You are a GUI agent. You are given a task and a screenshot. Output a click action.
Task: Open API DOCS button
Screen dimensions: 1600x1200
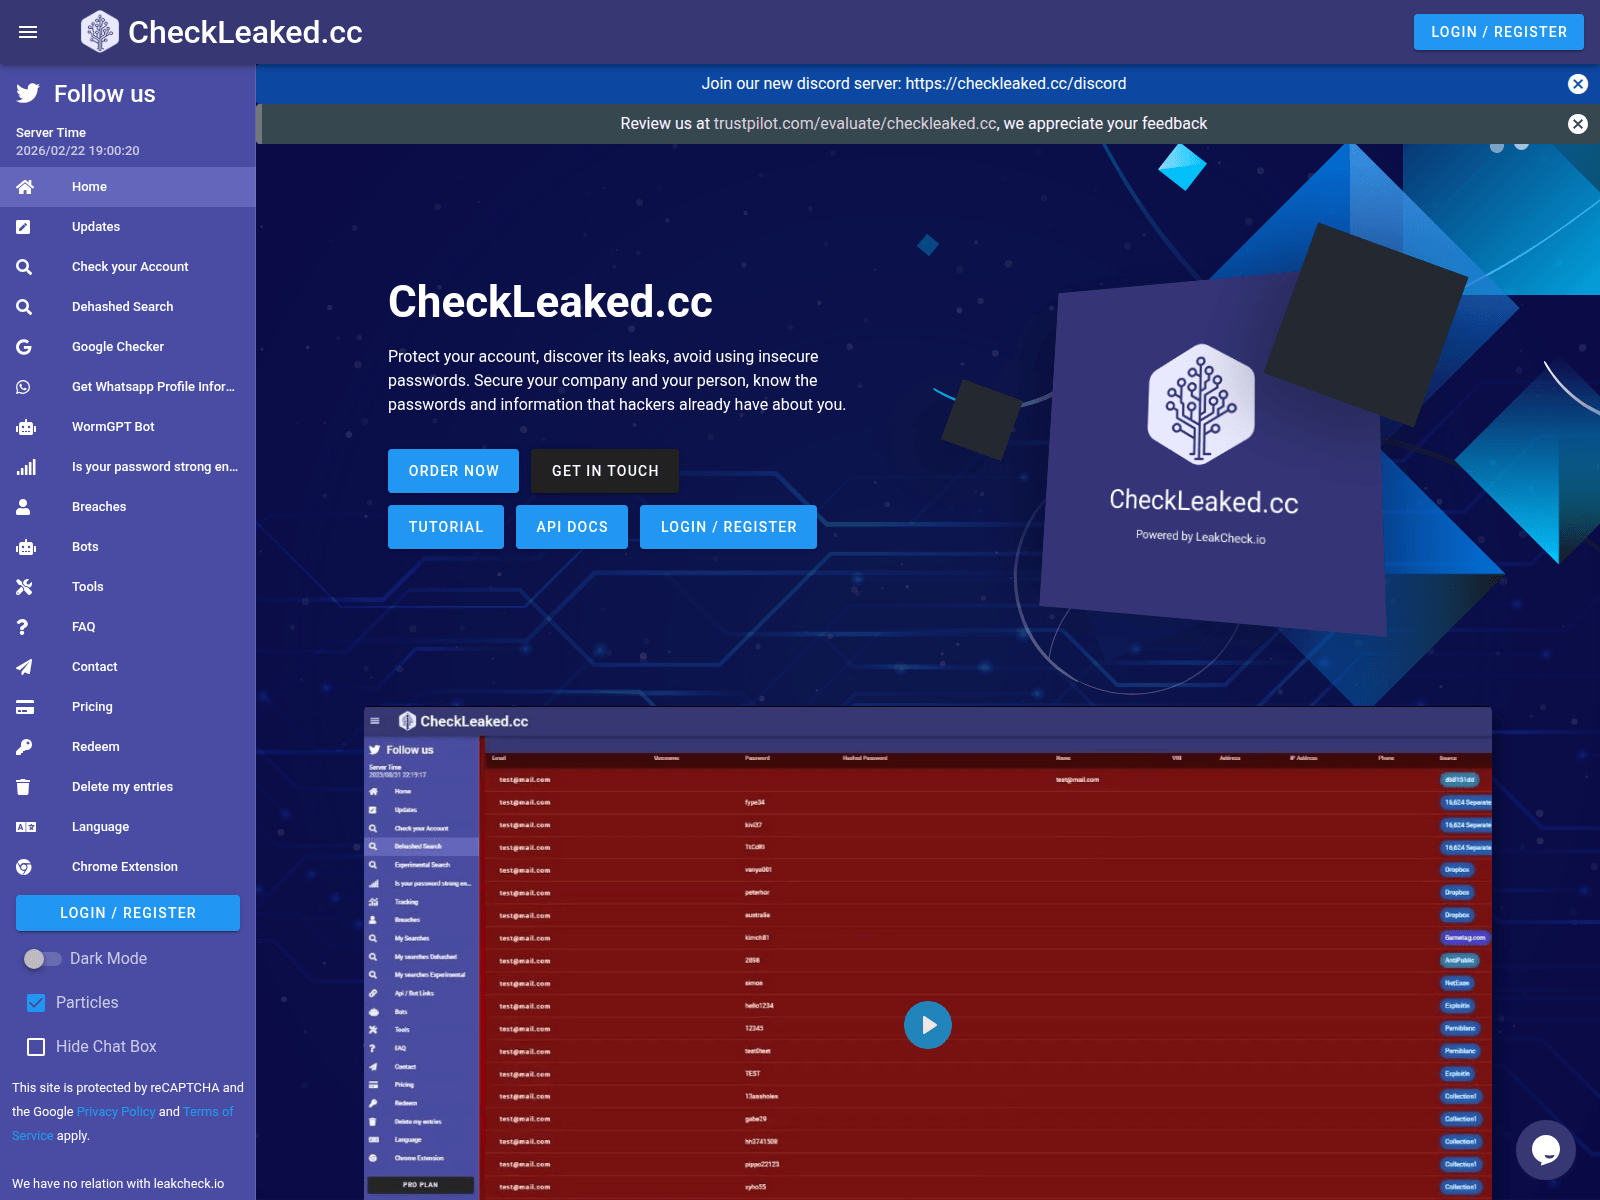572,527
